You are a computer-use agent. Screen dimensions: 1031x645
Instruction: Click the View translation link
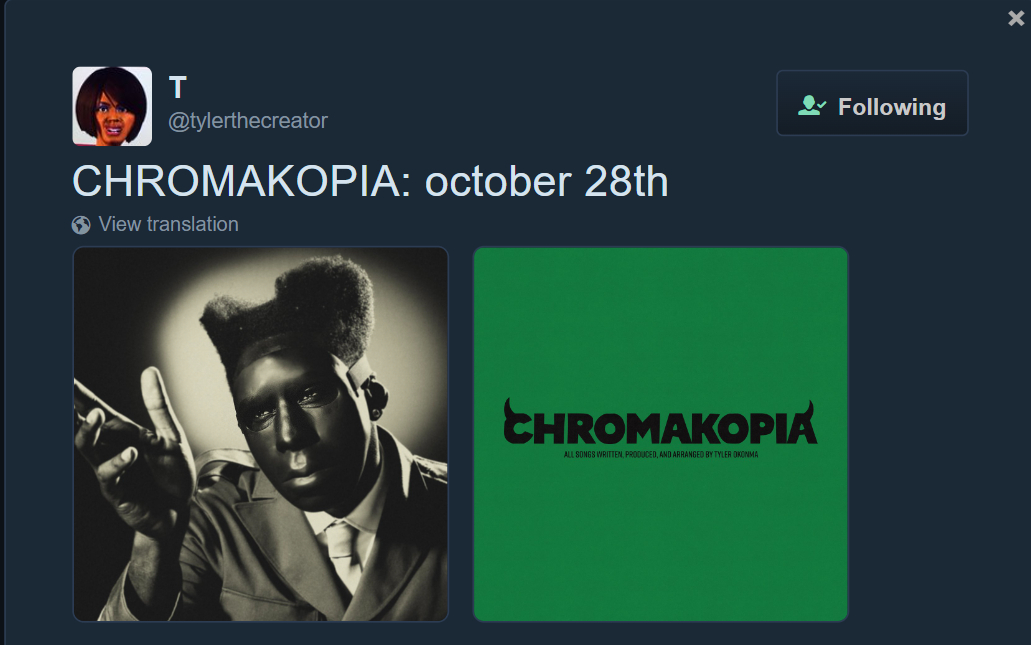[x=168, y=224]
